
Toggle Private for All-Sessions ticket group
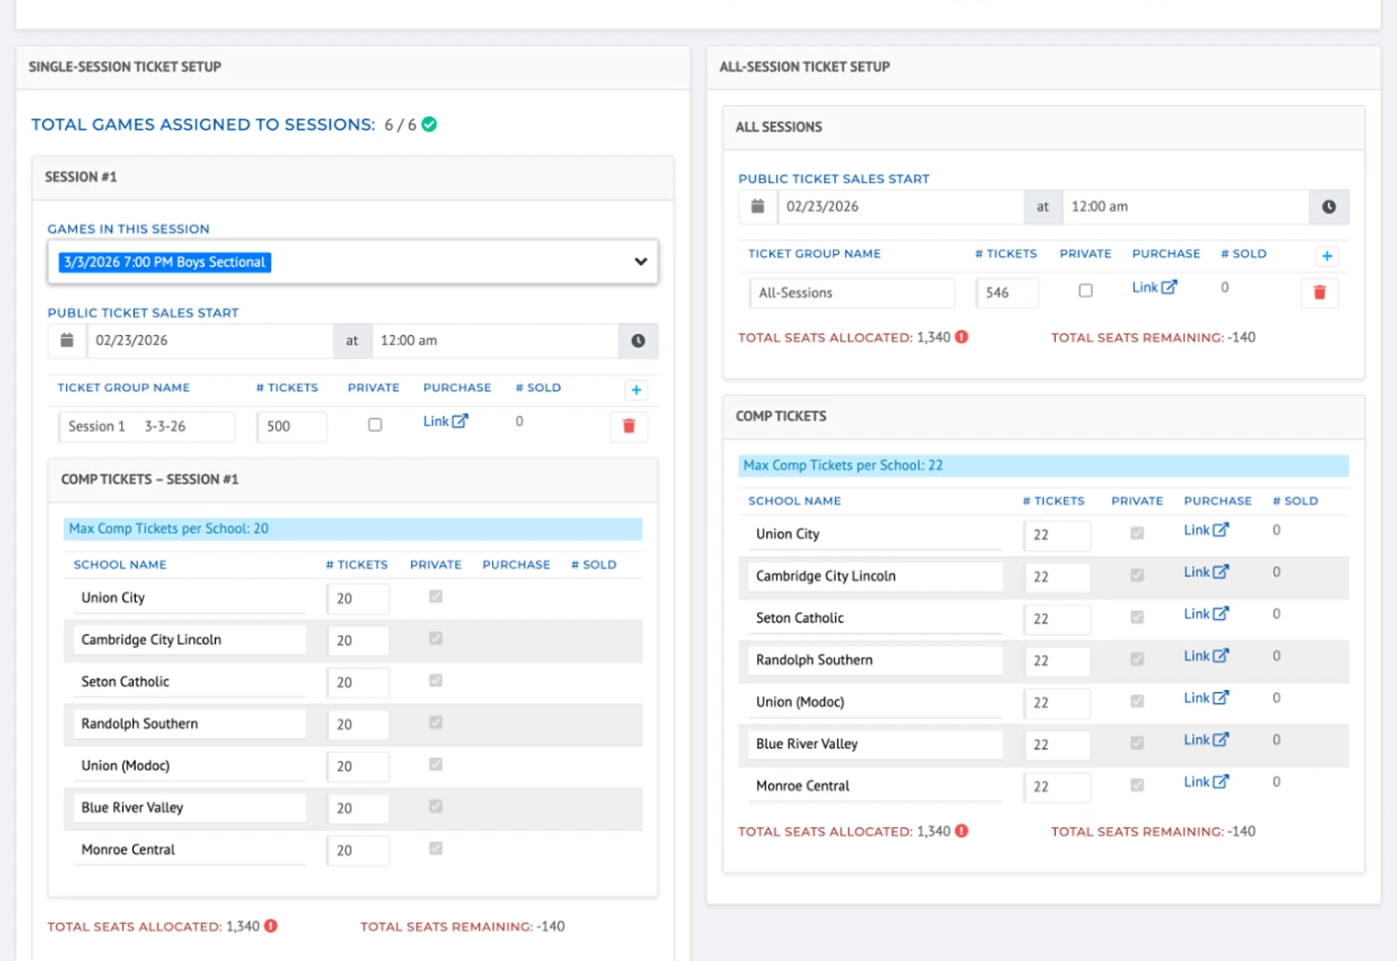[x=1086, y=291]
